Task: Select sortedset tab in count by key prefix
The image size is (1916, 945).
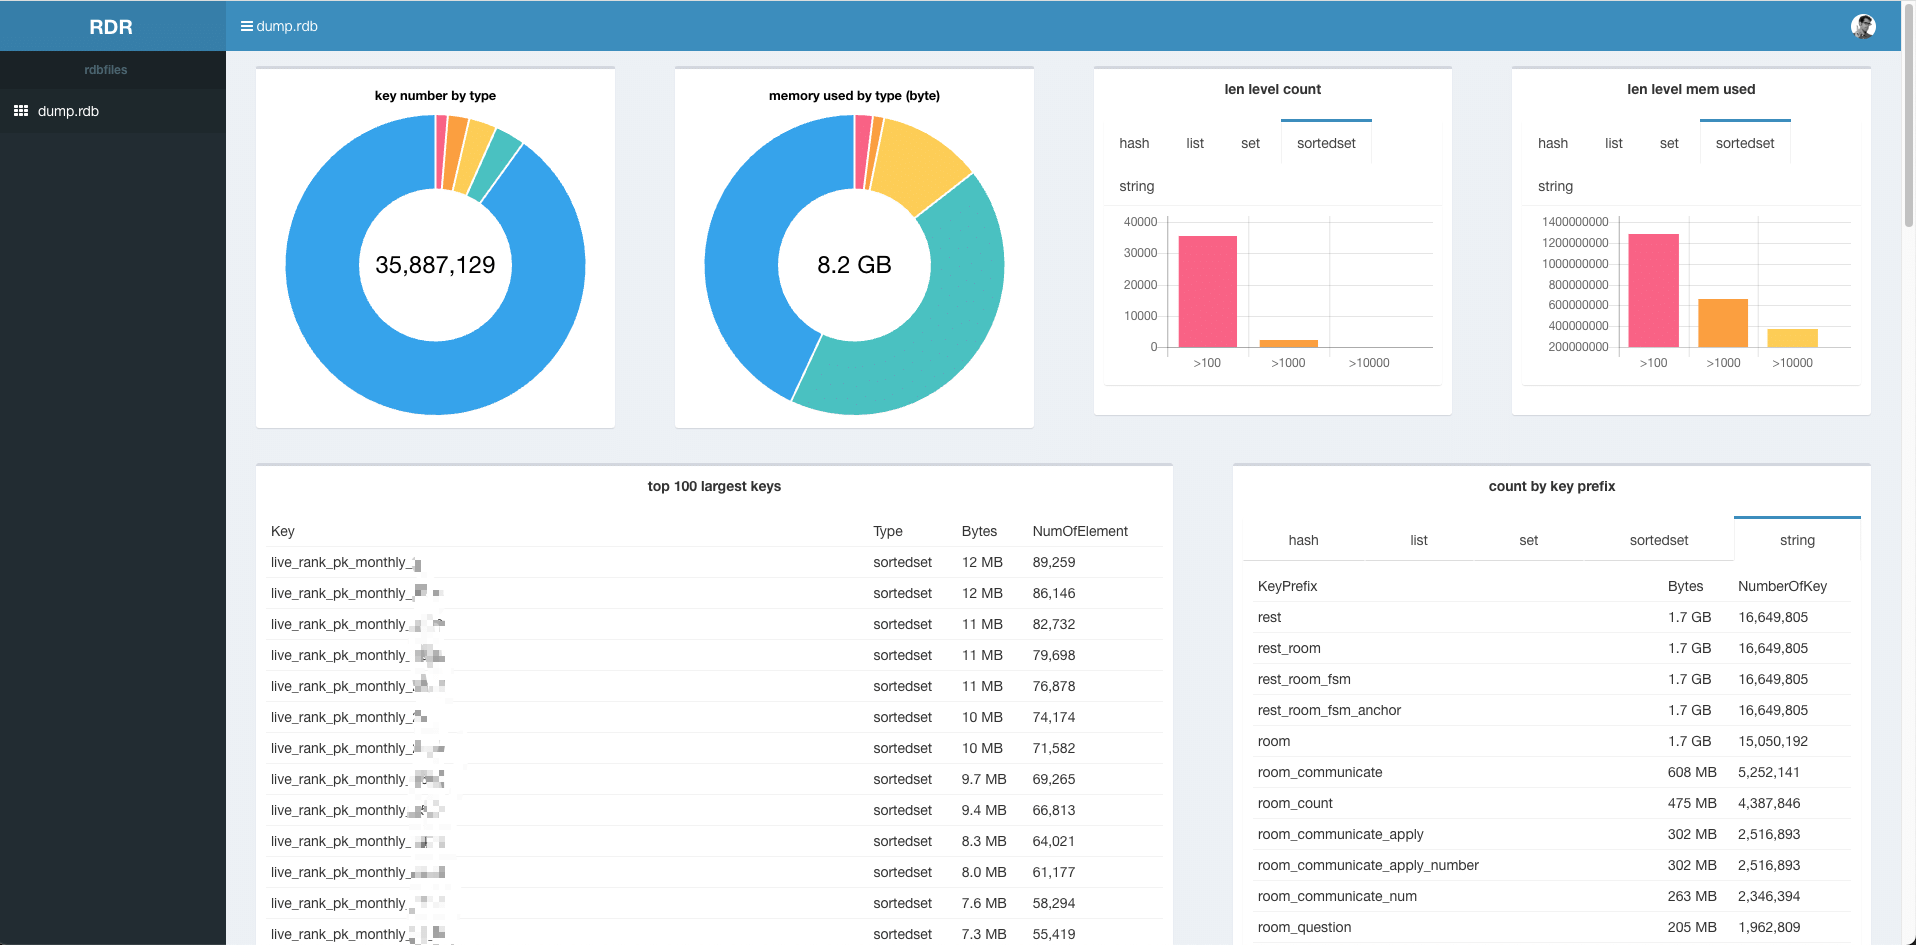Action: (1658, 540)
